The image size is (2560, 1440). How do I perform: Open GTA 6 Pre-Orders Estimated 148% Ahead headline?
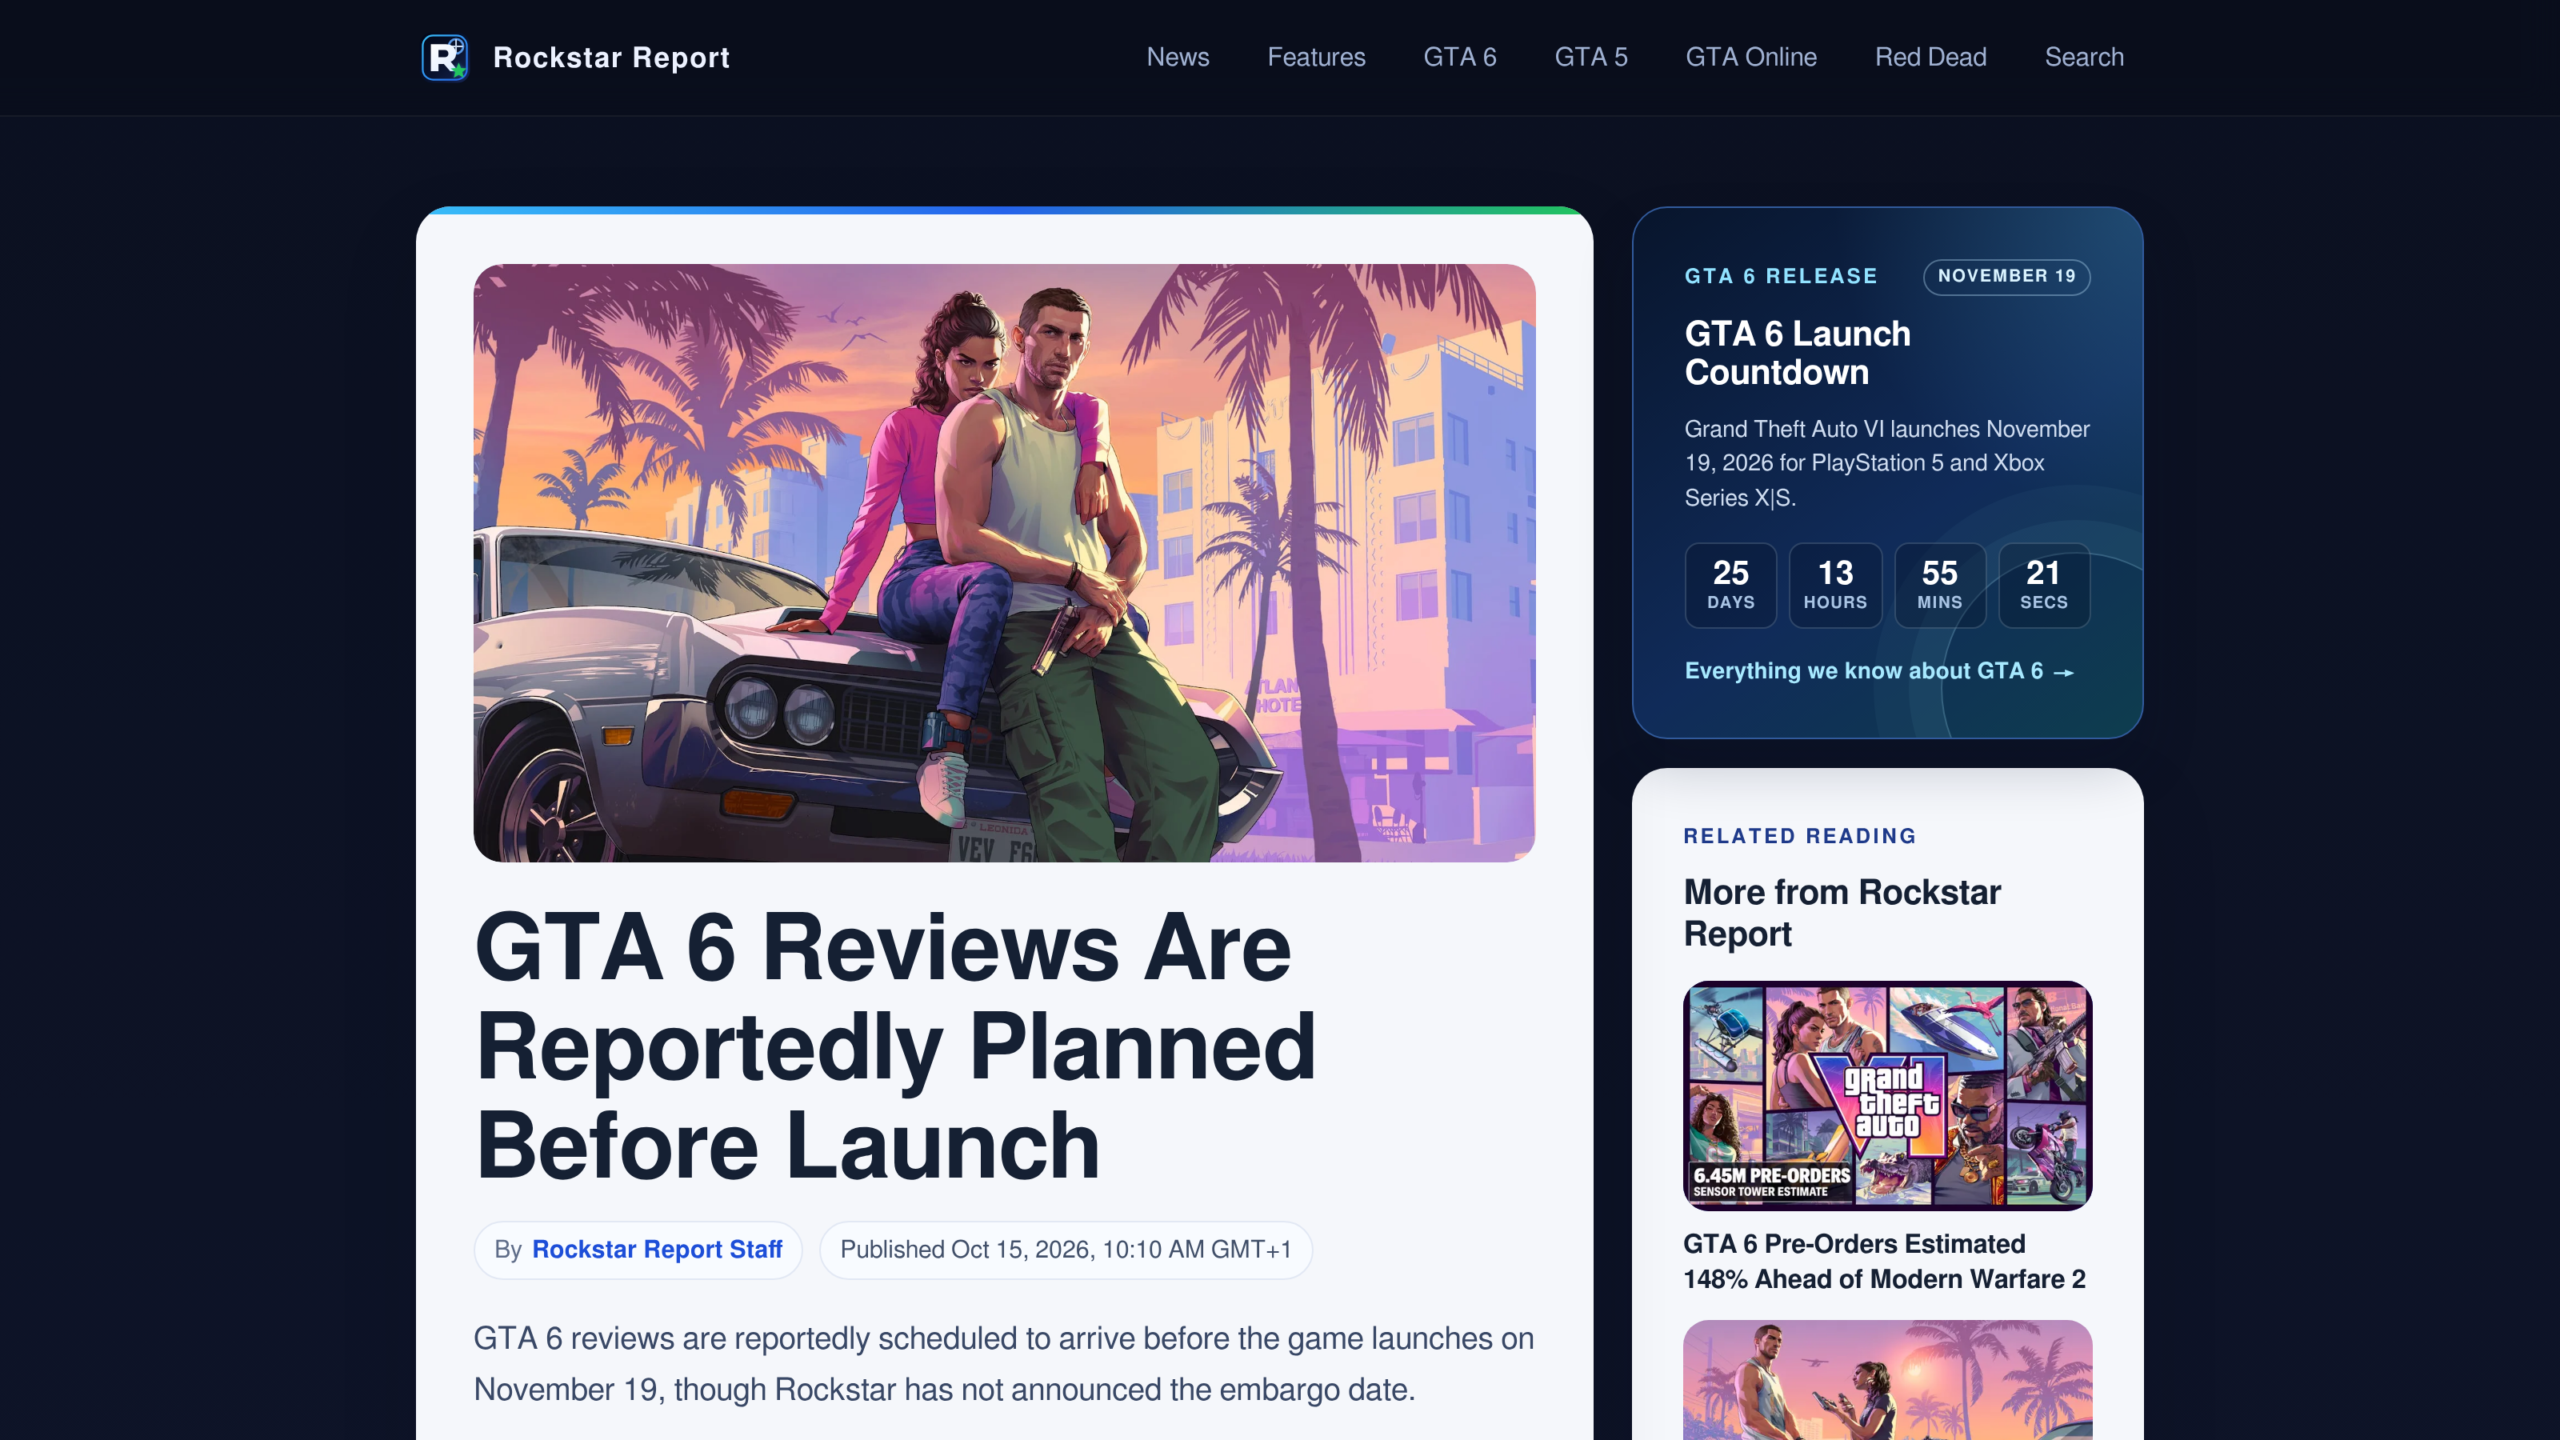tap(1884, 1262)
